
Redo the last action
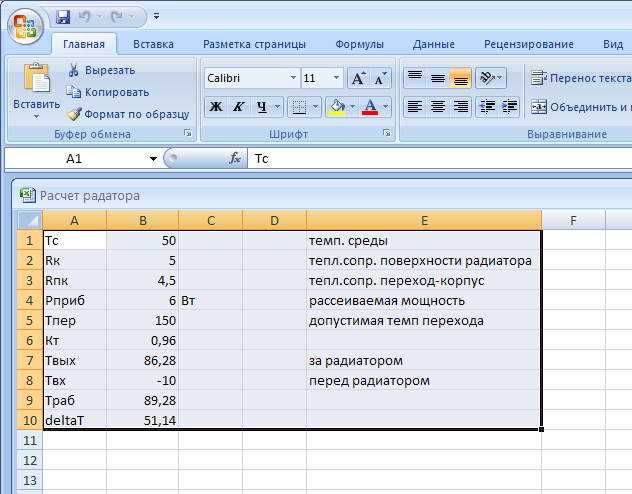click(117, 17)
